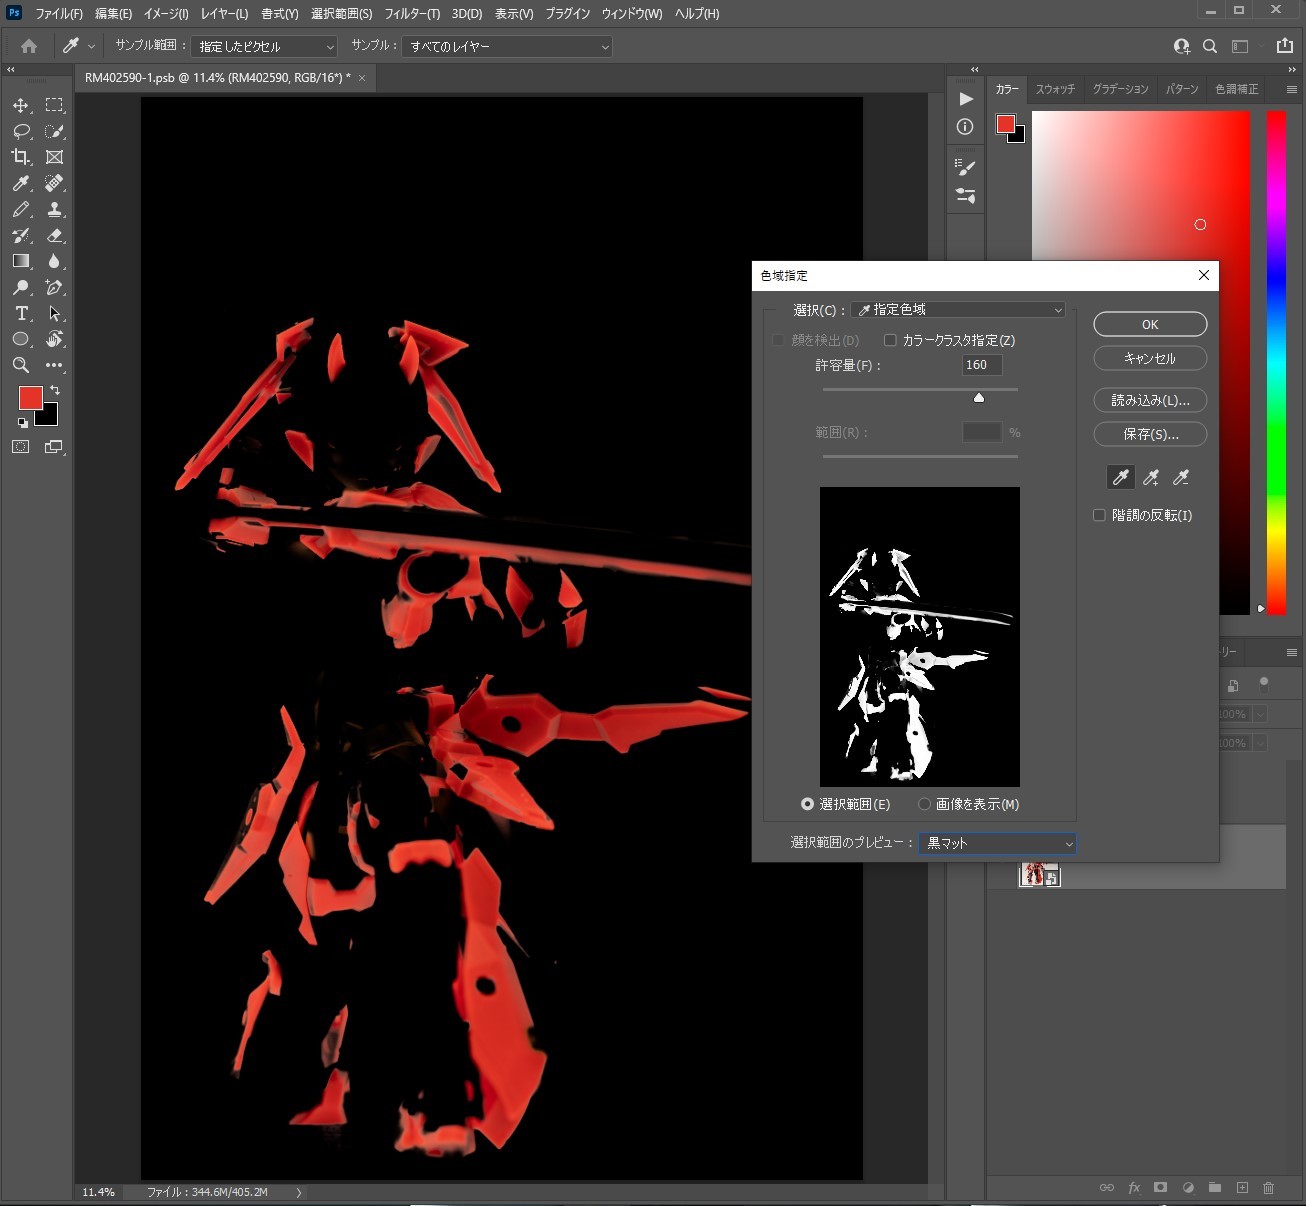Screen dimensions: 1306x1206
Task: Click the Actions play panel icon
Action: pyautogui.click(x=965, y=99)
